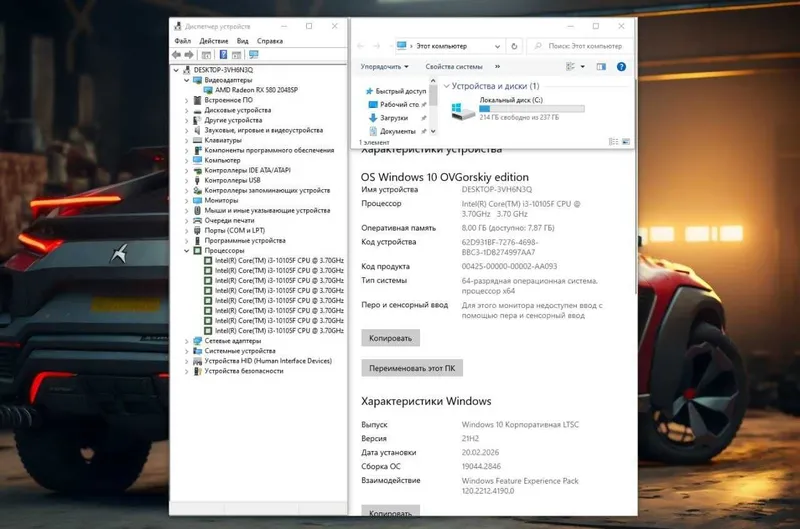
Task: Click the scan for hardware changes monitor icon
Action: tap(254, 55)
